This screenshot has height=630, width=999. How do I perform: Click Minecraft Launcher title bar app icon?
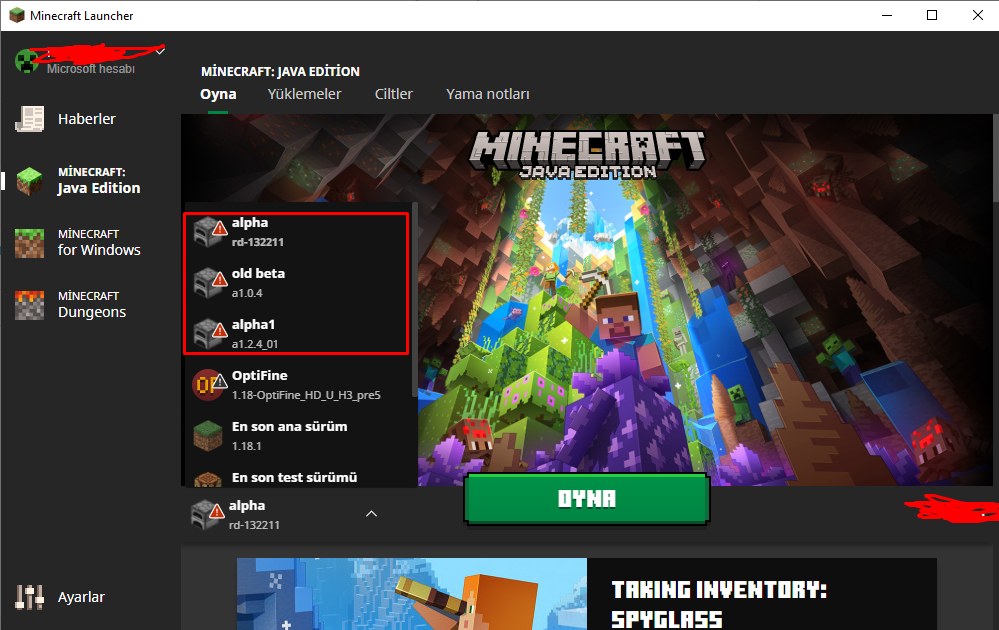point(17,15)
